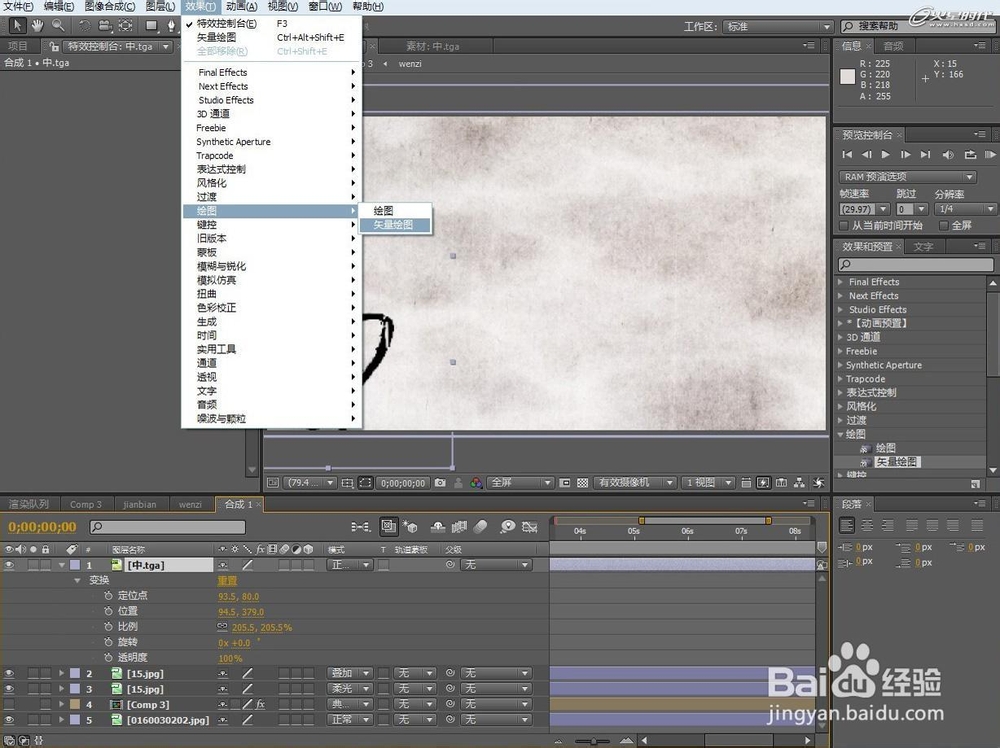The width and height of the screenshot is (1000, 748).
Task: Toggle region of interest button
Action: [365, 483]
